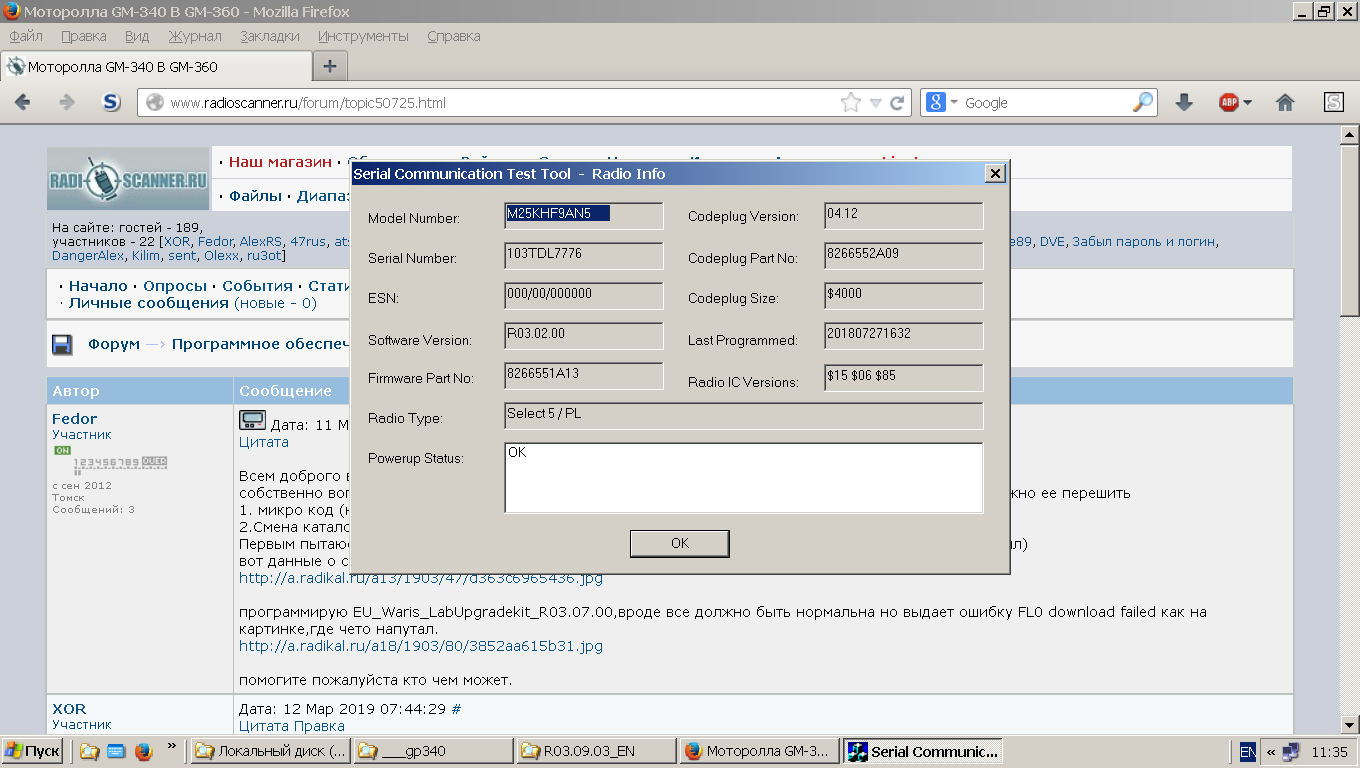
Task: Click the S toolbar icon at far right
Action: [1334, 102]
